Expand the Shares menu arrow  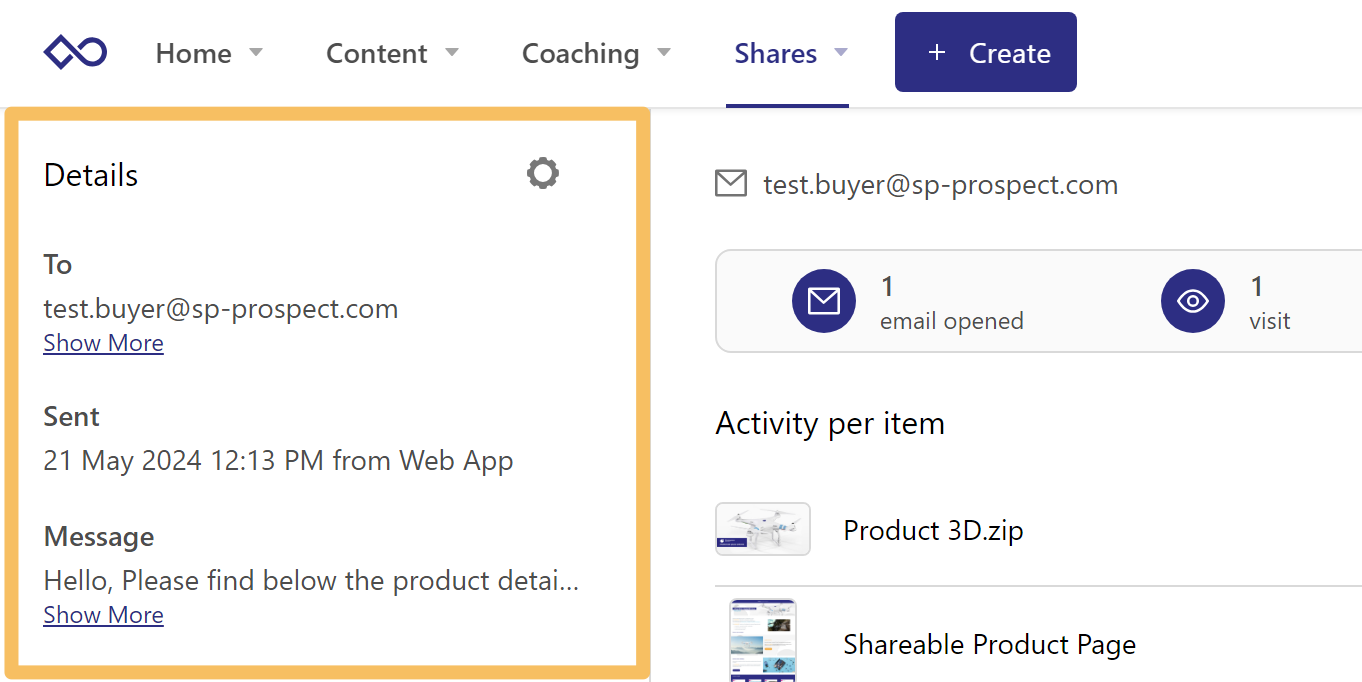pyautogui.click(x=841, y=52)
